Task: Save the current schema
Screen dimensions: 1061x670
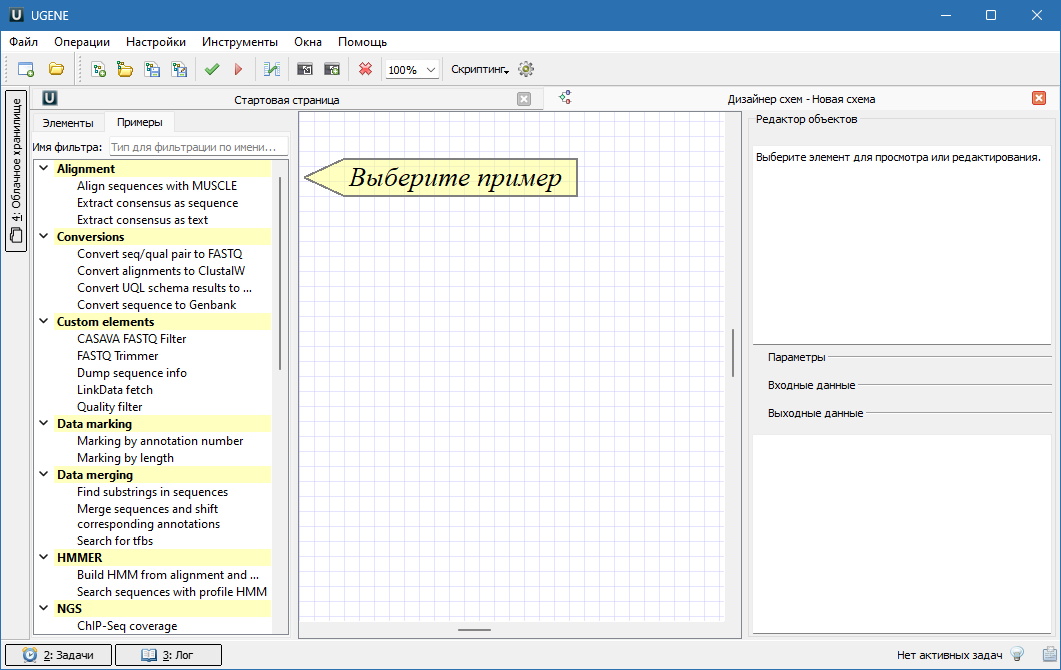Action: pyautogui.click(x=151, y=69)
